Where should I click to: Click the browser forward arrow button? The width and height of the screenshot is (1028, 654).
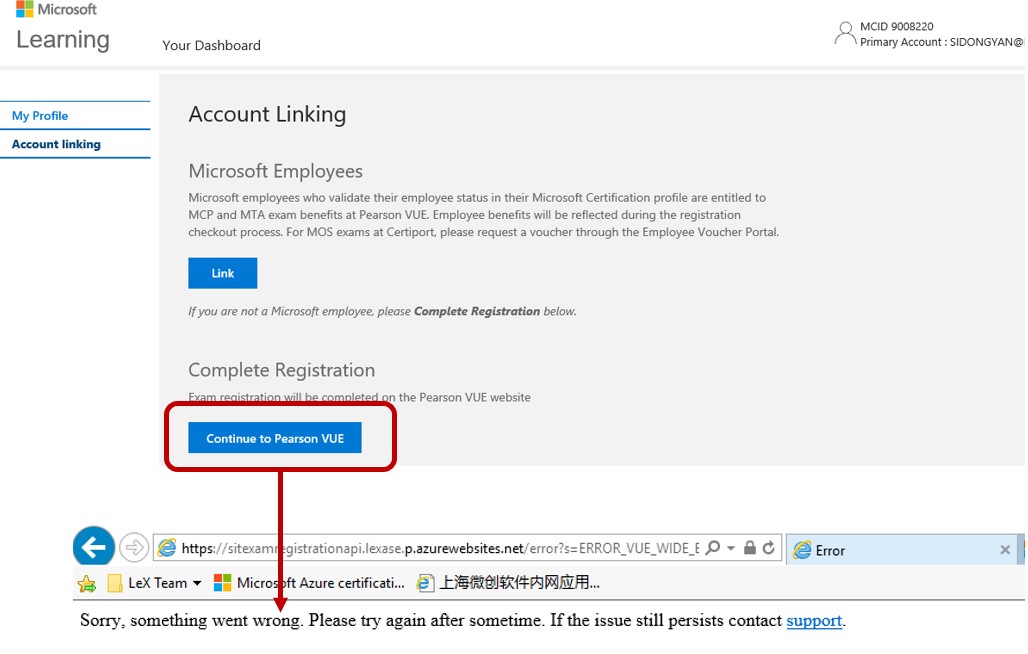click(134, 547)
